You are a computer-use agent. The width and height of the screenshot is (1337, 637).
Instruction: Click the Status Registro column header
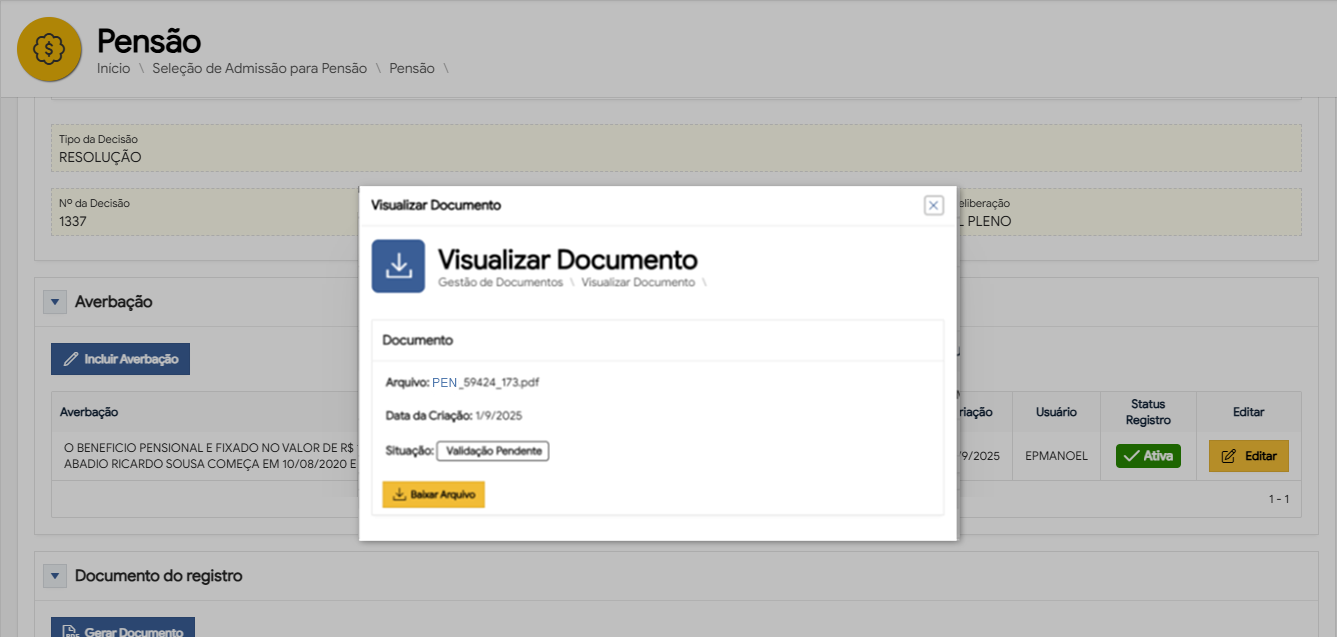pyautogui.click(x=1148, y=412)
